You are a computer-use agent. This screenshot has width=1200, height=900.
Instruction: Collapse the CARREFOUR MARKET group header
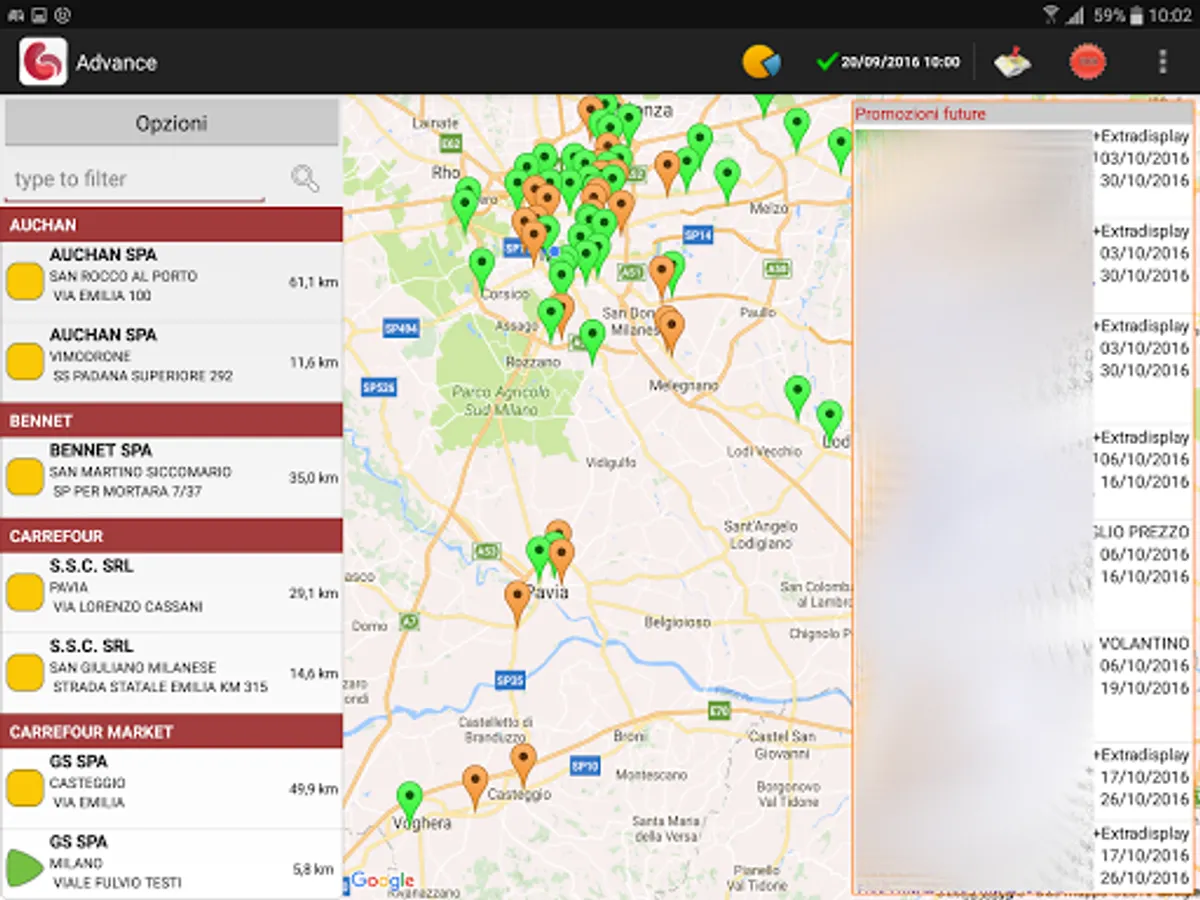(171, 731)
